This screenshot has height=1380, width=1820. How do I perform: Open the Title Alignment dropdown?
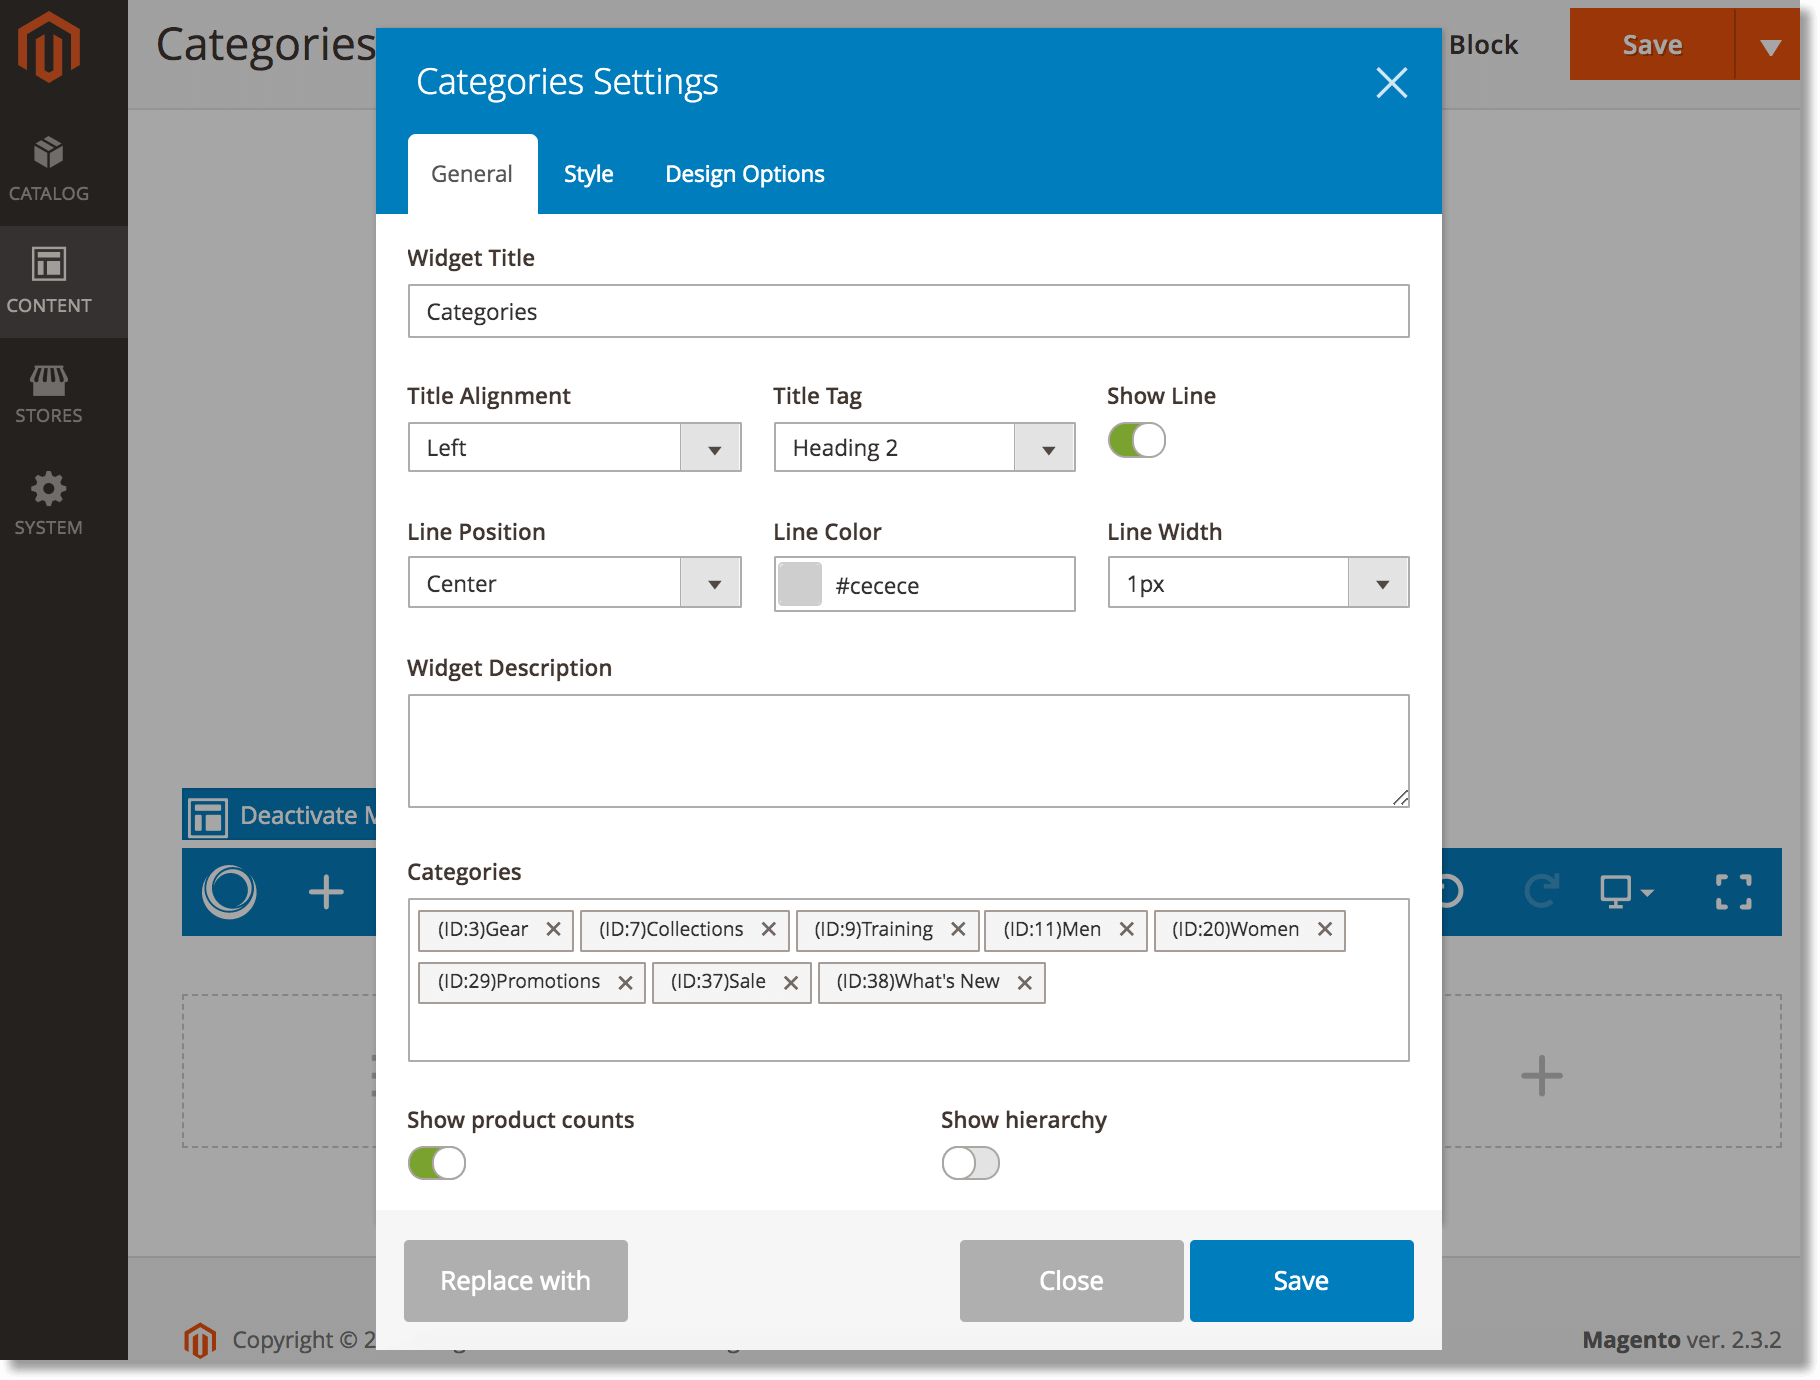[x=711, y=447]
